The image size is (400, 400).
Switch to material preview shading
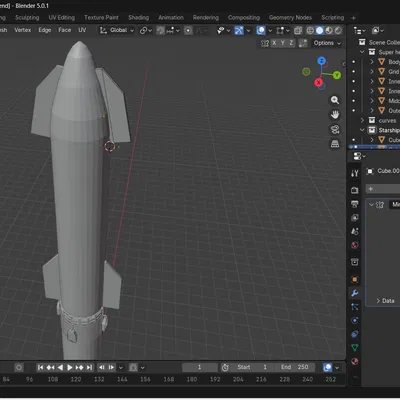click(x=329, y=31)
